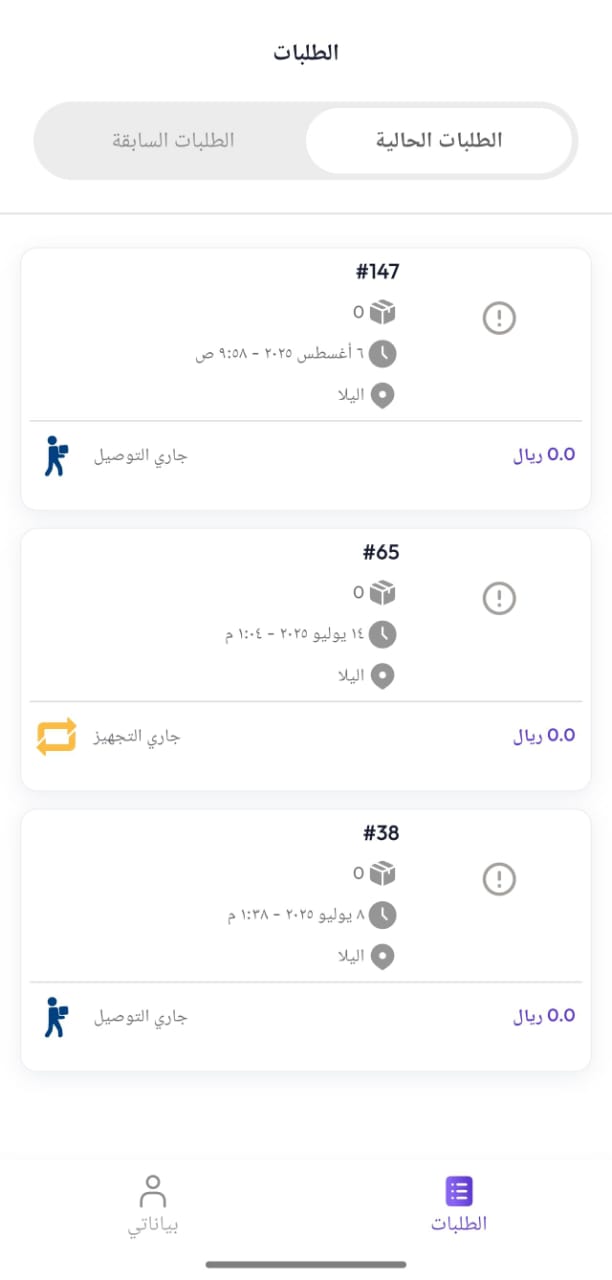
Task: Click the delivery person icon on order #38
Action: point(56,1015)
